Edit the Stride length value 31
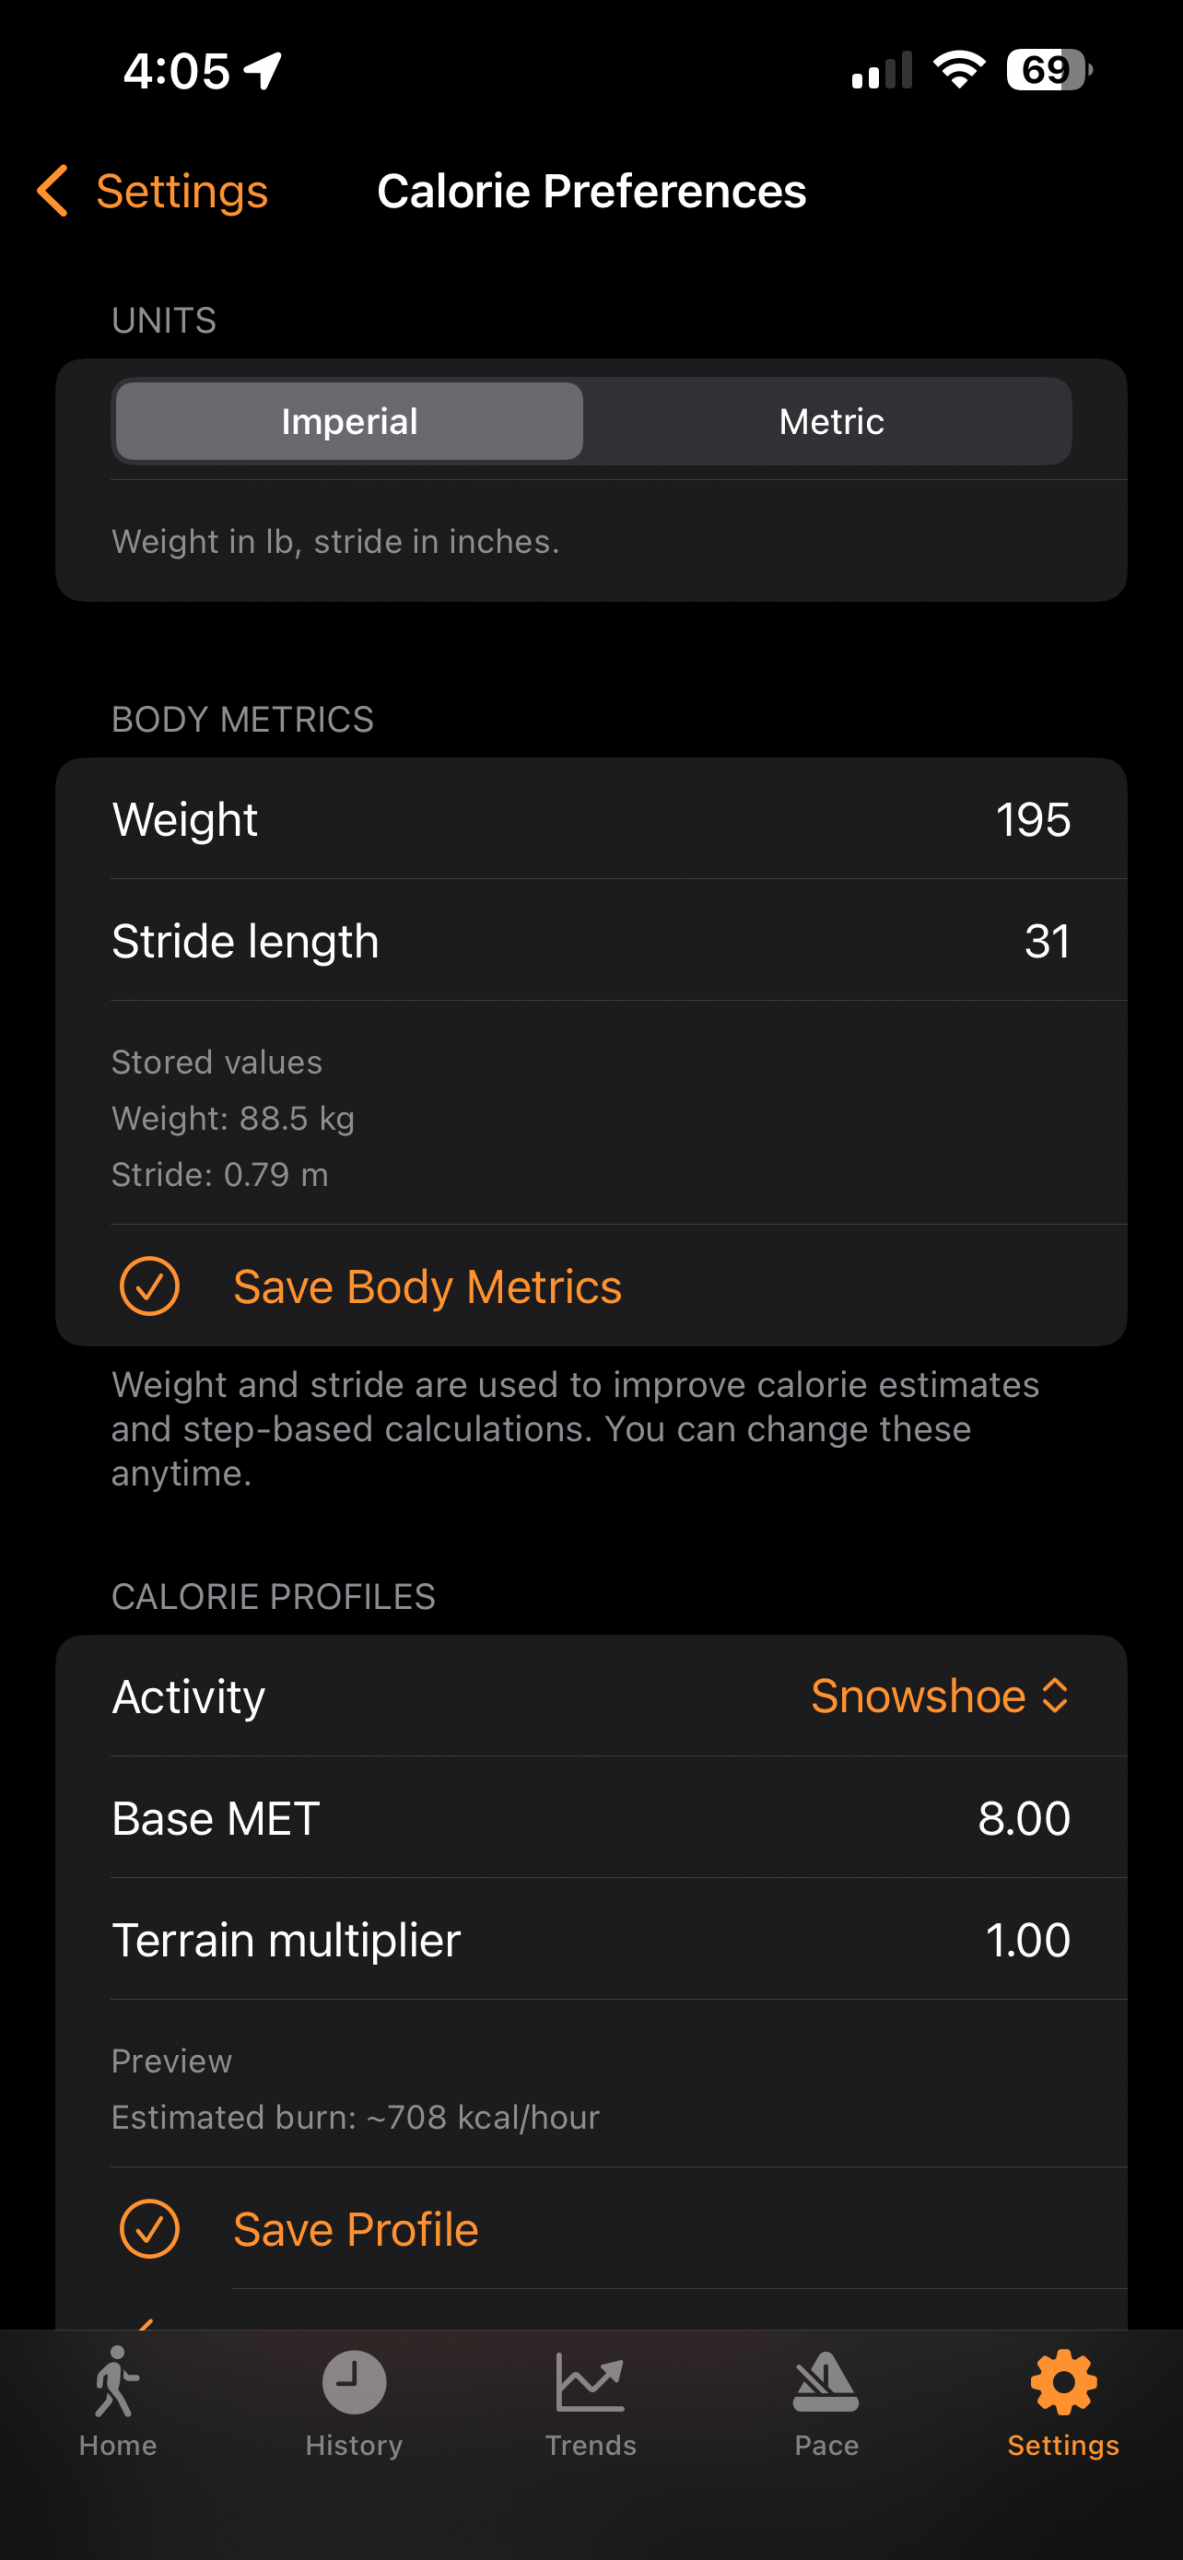 click(1047, 941)
